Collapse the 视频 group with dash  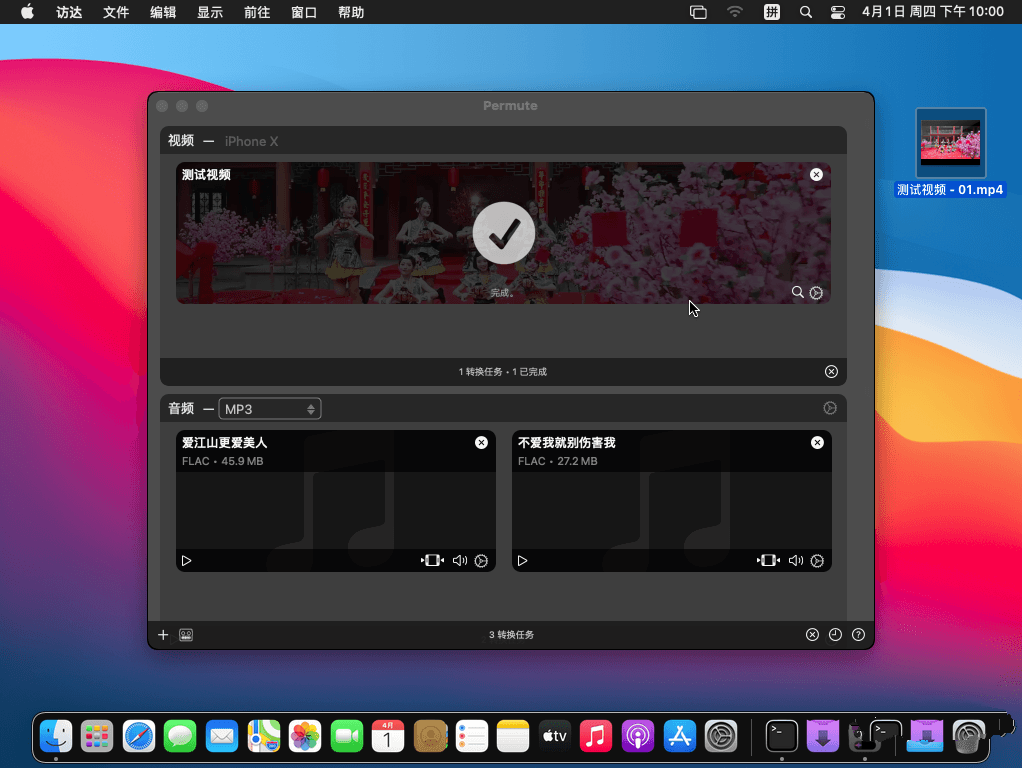click(208, 141)
